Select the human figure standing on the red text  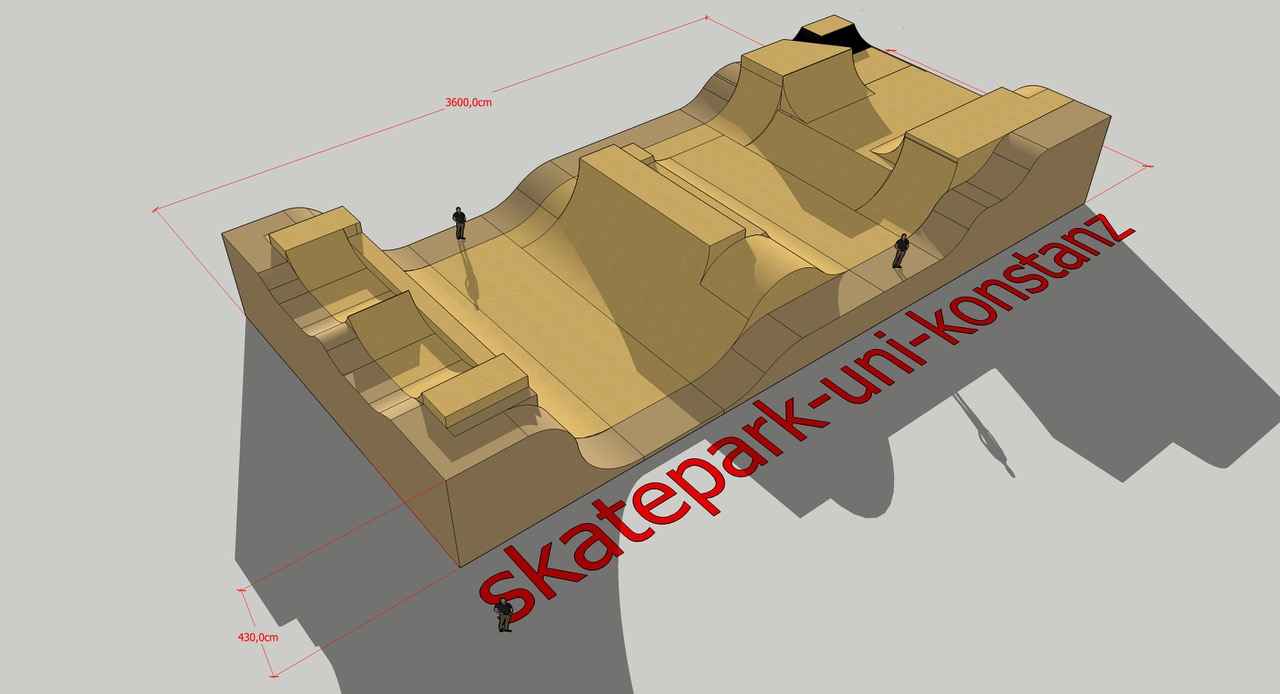[x=504, y=613]
